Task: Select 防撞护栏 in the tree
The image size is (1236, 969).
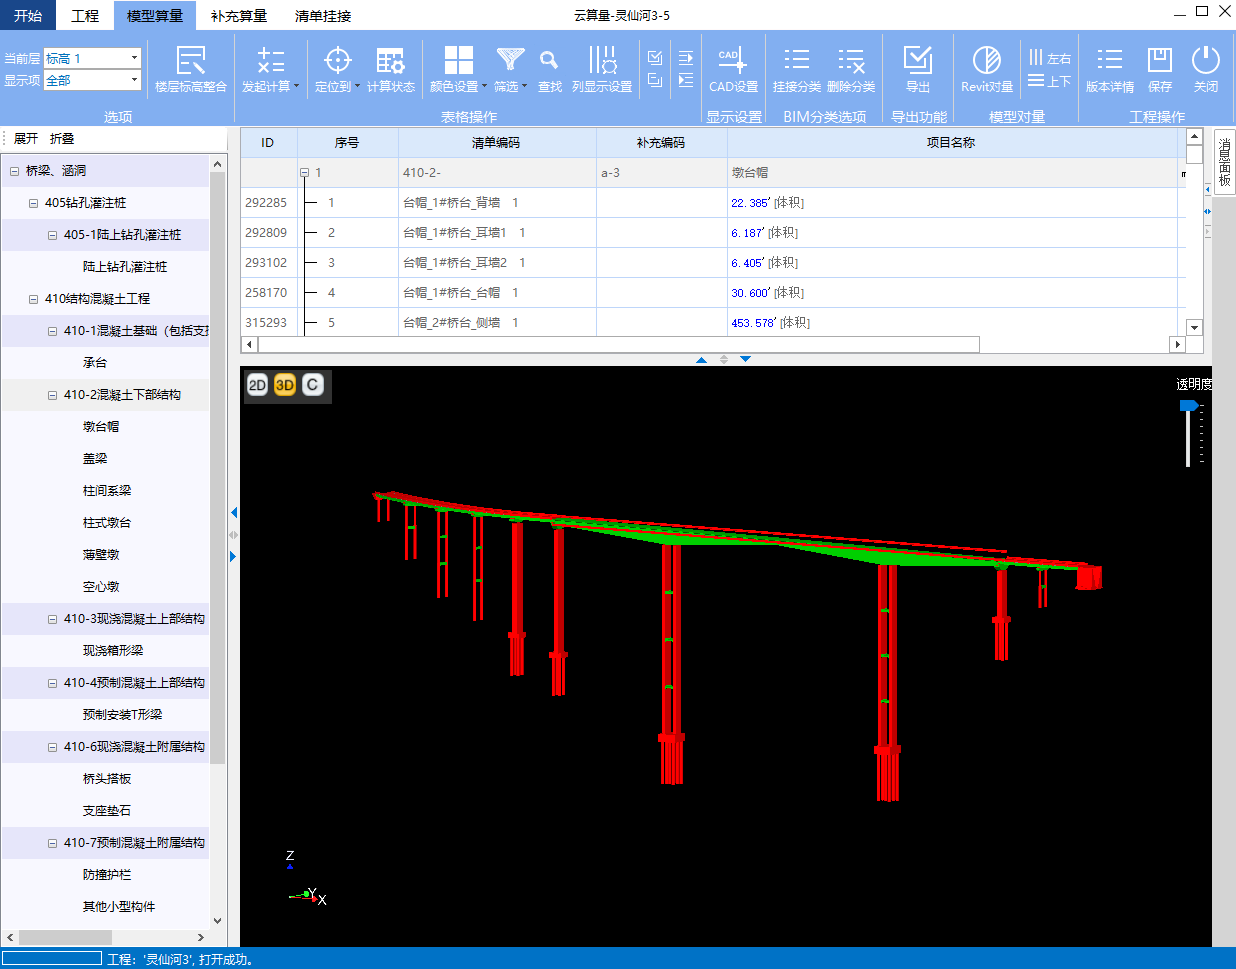Action: (107, 875)
